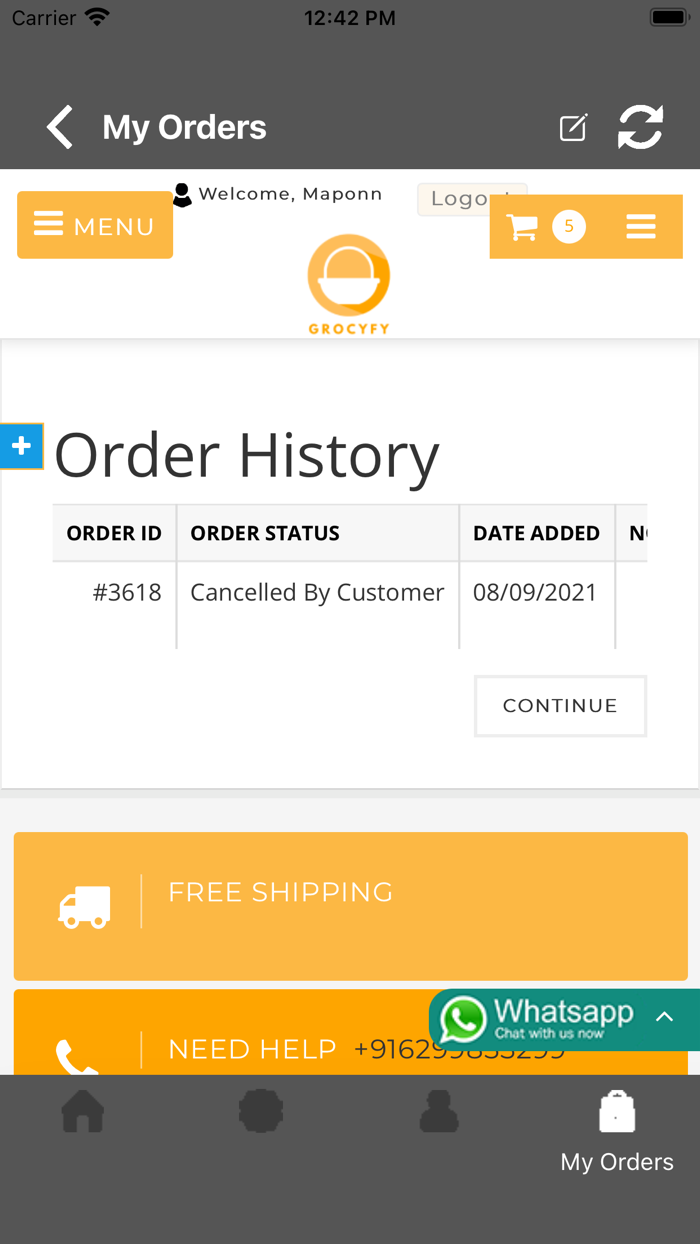Tap the cart item count badge
The width and height of the screenshot is (700, 1244).
pyautogui.click(x=569, y=227)
